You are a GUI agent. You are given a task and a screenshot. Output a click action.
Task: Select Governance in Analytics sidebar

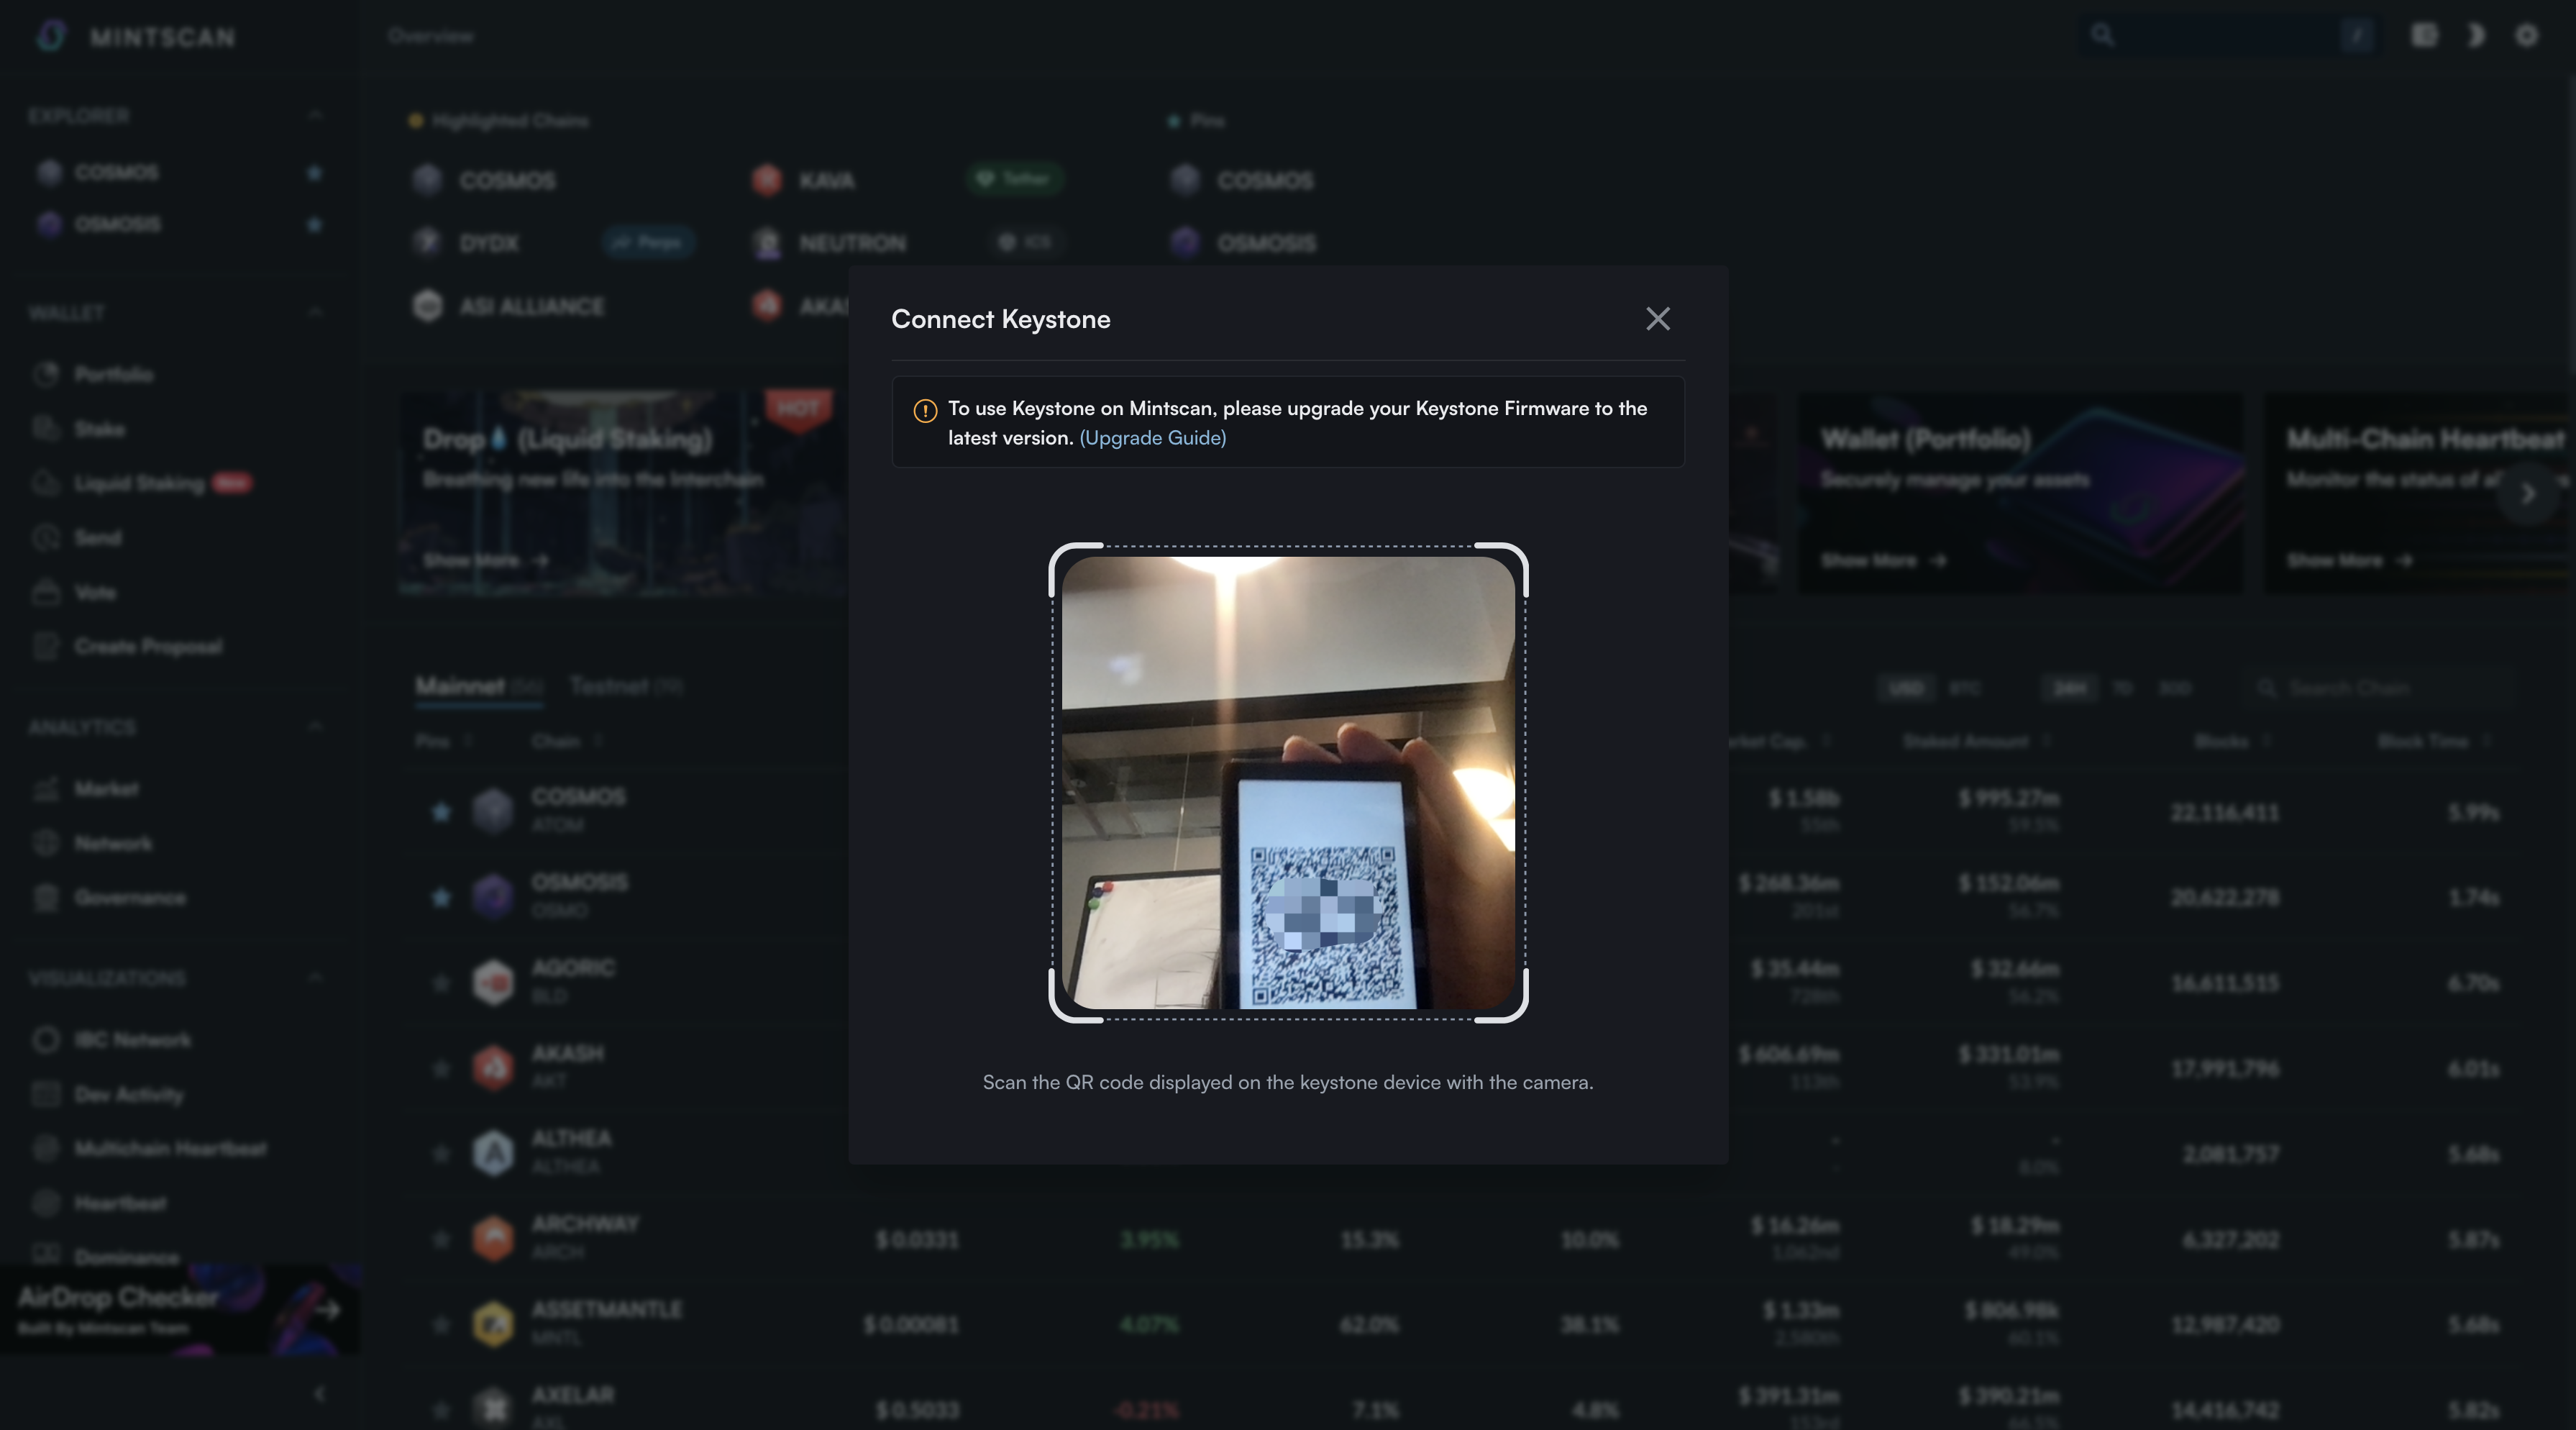tap(129, 898)
